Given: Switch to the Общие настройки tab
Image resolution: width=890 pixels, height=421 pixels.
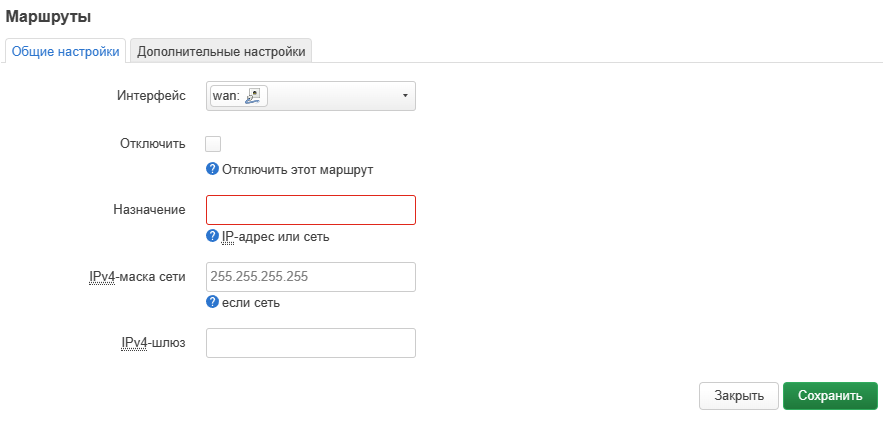Looking at the screenshot, I should tap(66, 51).
